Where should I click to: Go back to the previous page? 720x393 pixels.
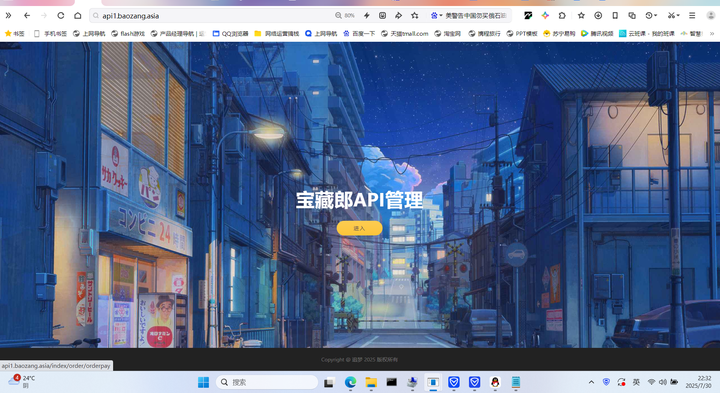pos(27,16)
